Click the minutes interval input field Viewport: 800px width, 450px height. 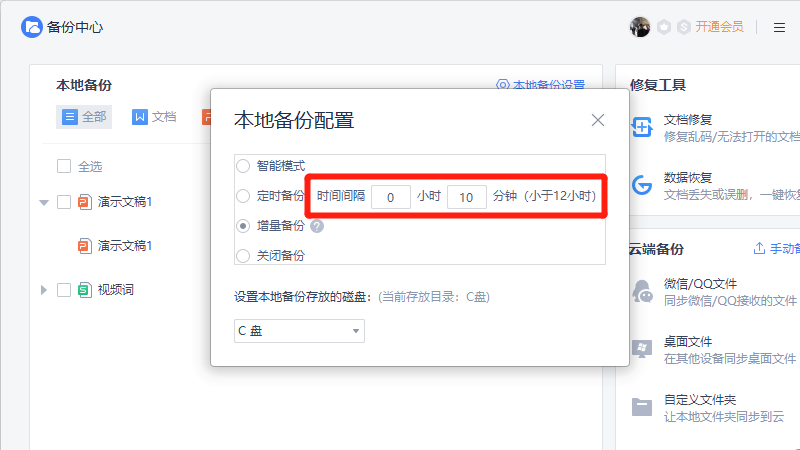[x=466, y=197]
